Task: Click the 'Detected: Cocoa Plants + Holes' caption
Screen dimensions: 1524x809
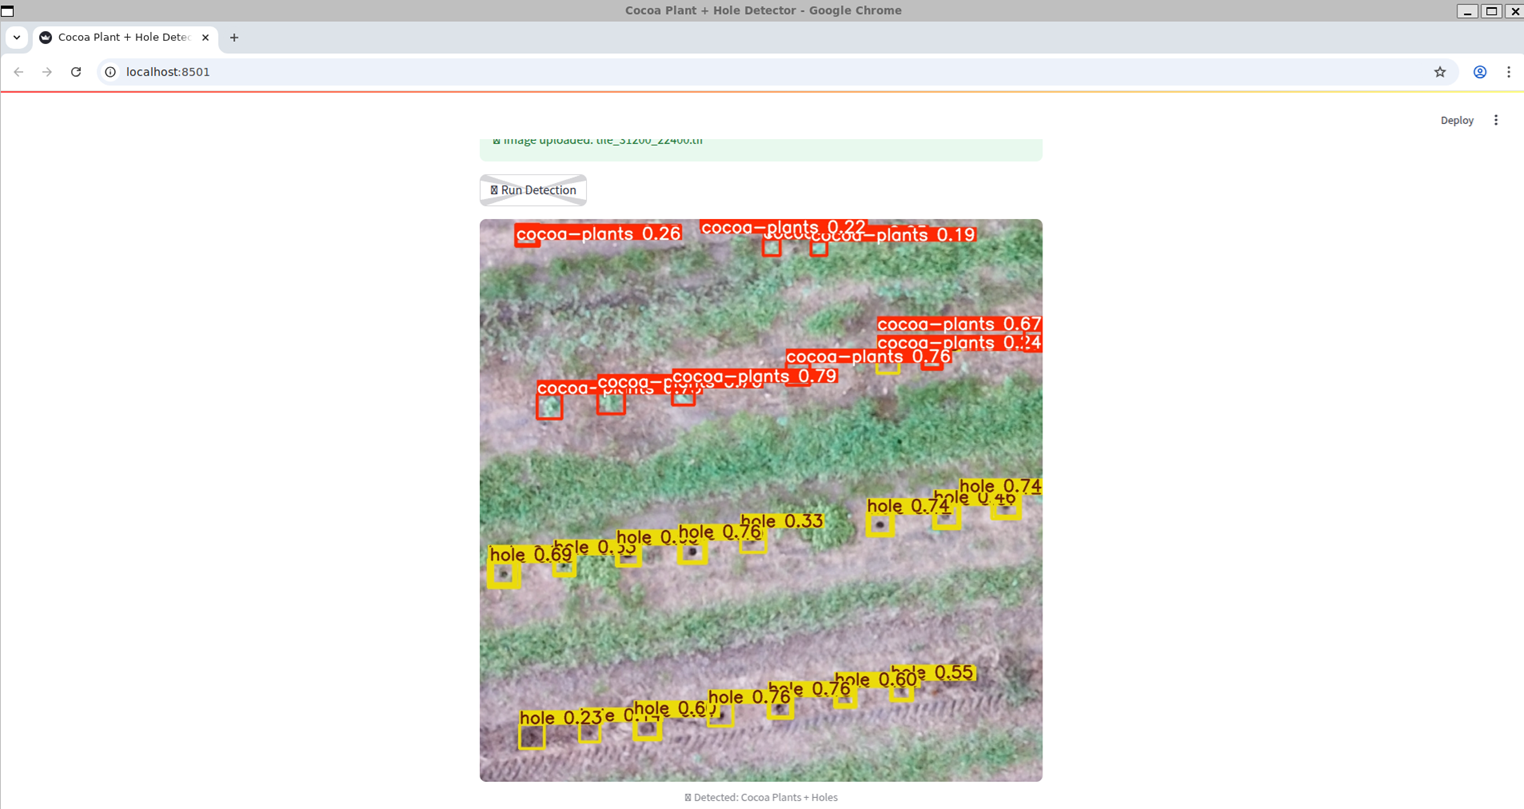Action: [761, 797]
